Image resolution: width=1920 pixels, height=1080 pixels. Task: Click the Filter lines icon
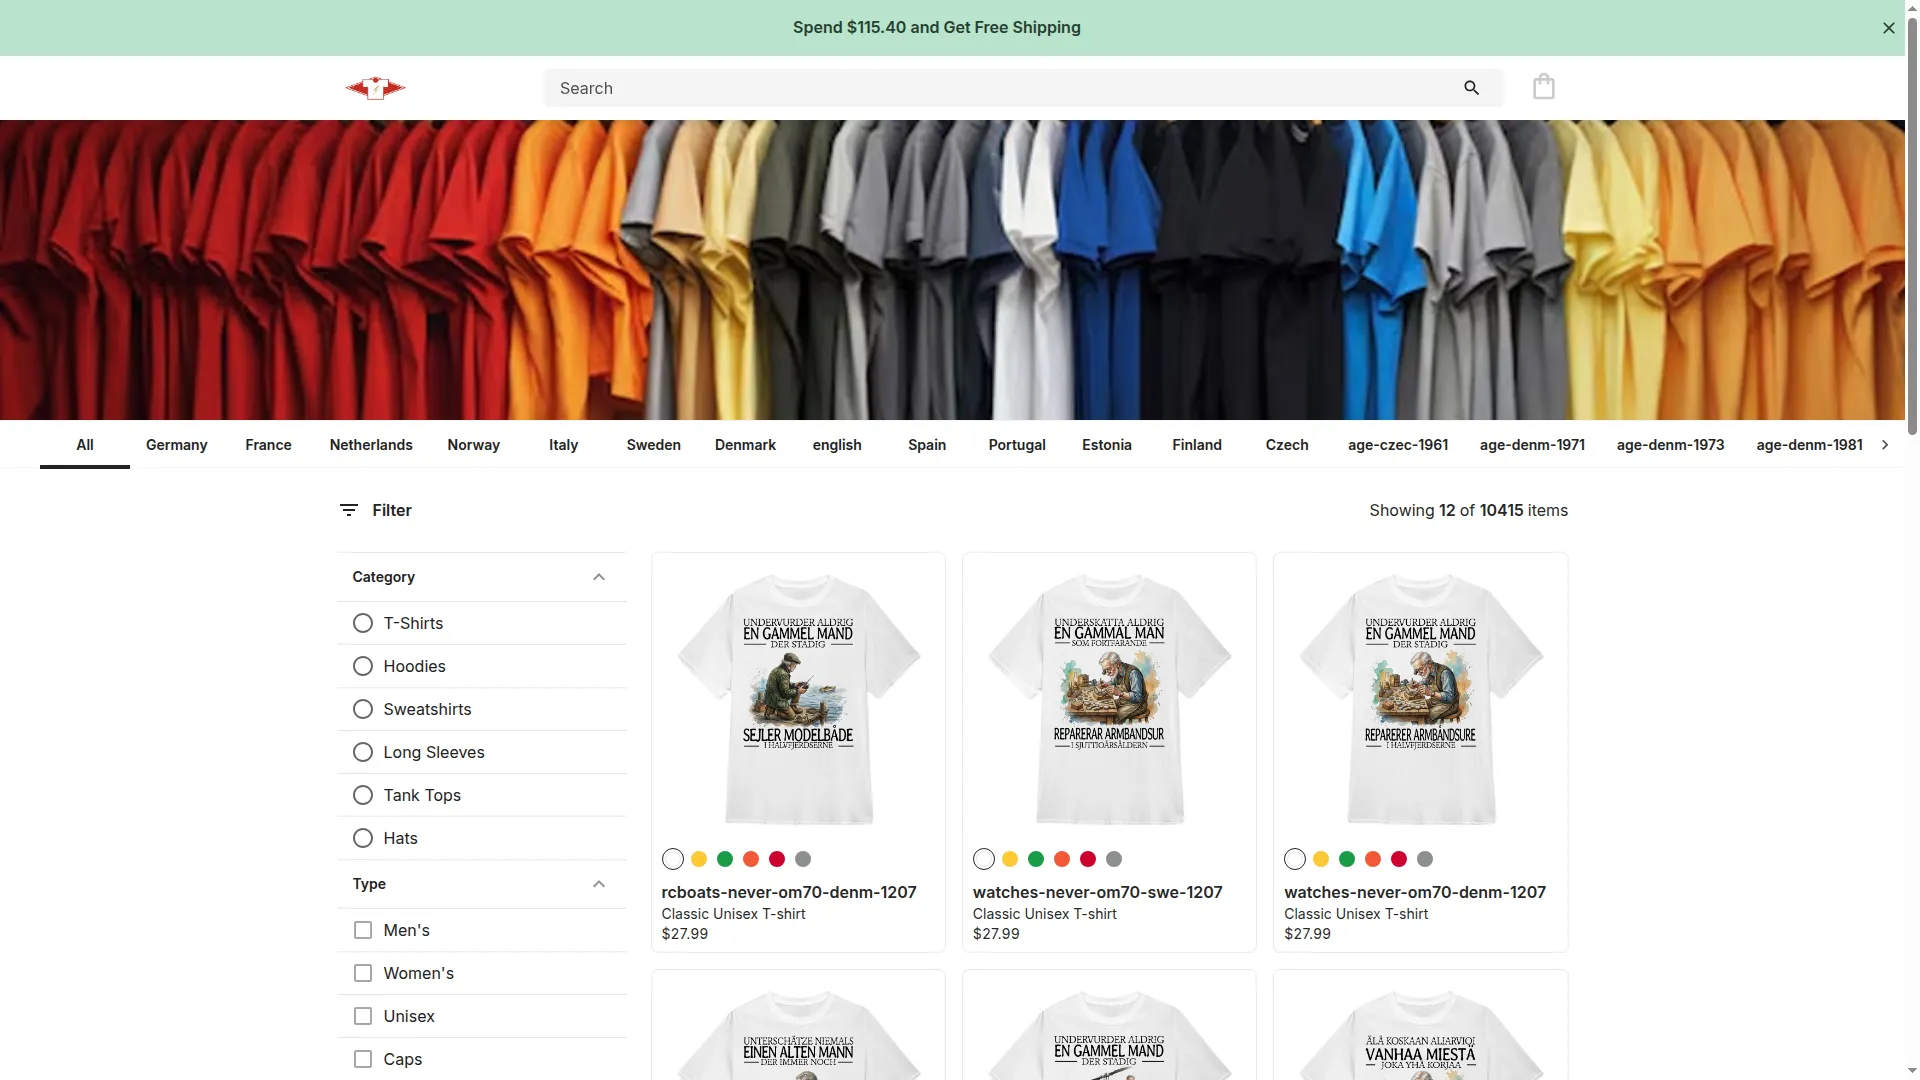pos(348,510)
